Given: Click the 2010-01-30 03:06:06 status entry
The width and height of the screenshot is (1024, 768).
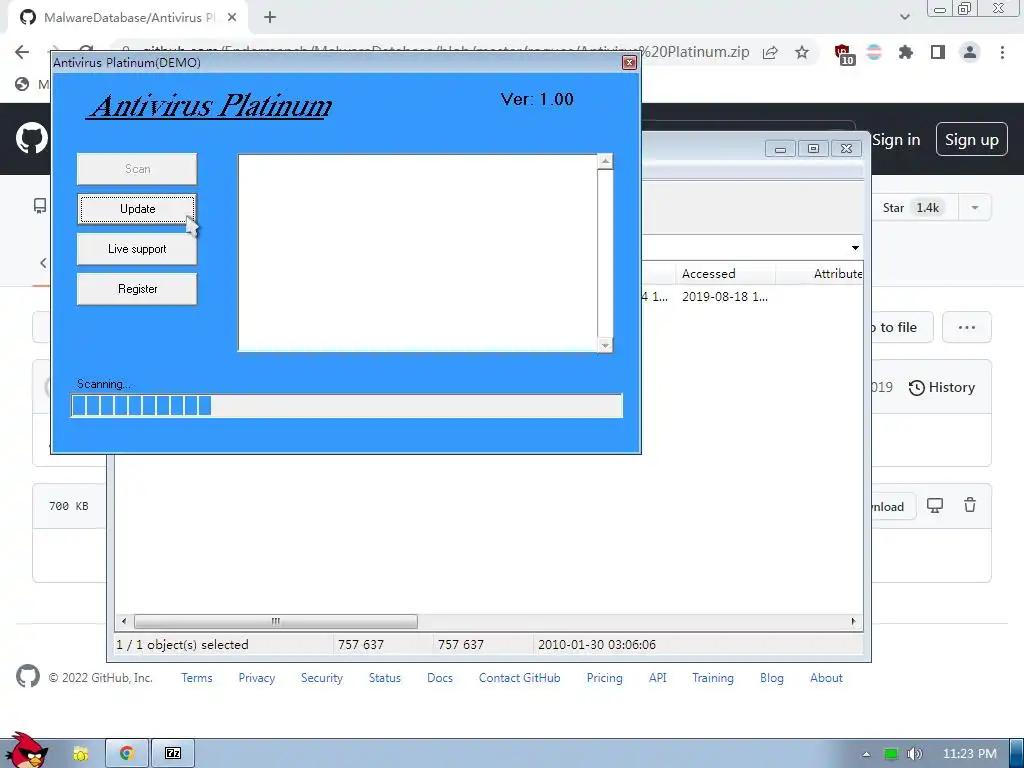Looking at the screenshot, I should pyautogui.click(x=597, y=645).
